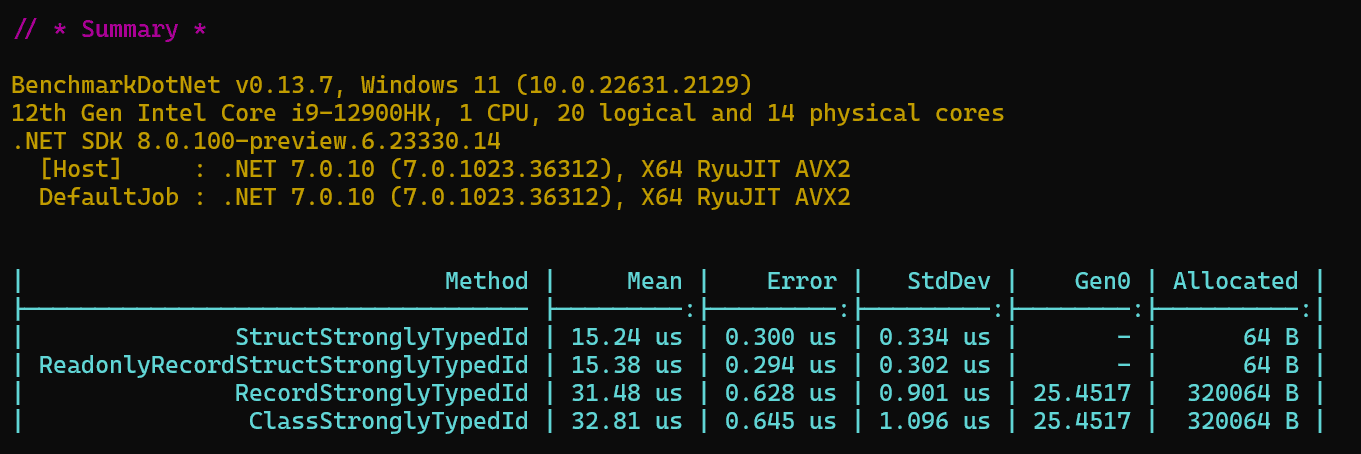
Task: Click the Gen0 column header
Action: tap(1102, 281)
